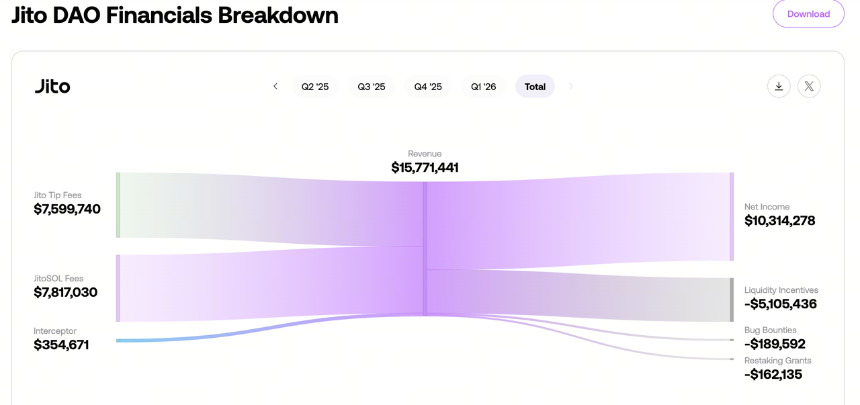This screenshot has width=860, height=405.
Task: Click the JitoSOL Fees amount label
Action: point(65,292)
